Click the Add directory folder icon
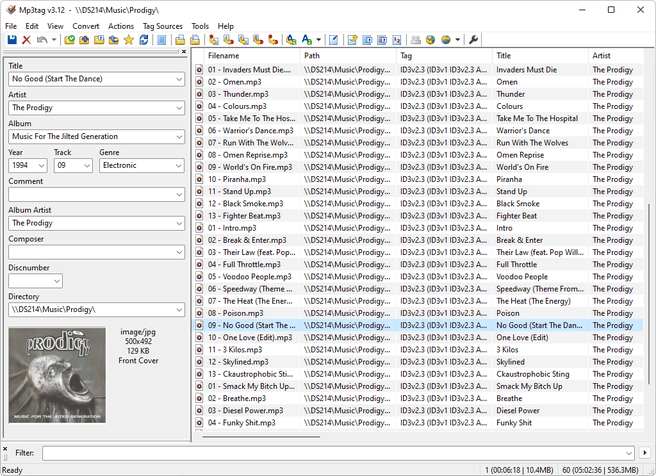The height and width of the screenshot is (476, 656). 84,40
